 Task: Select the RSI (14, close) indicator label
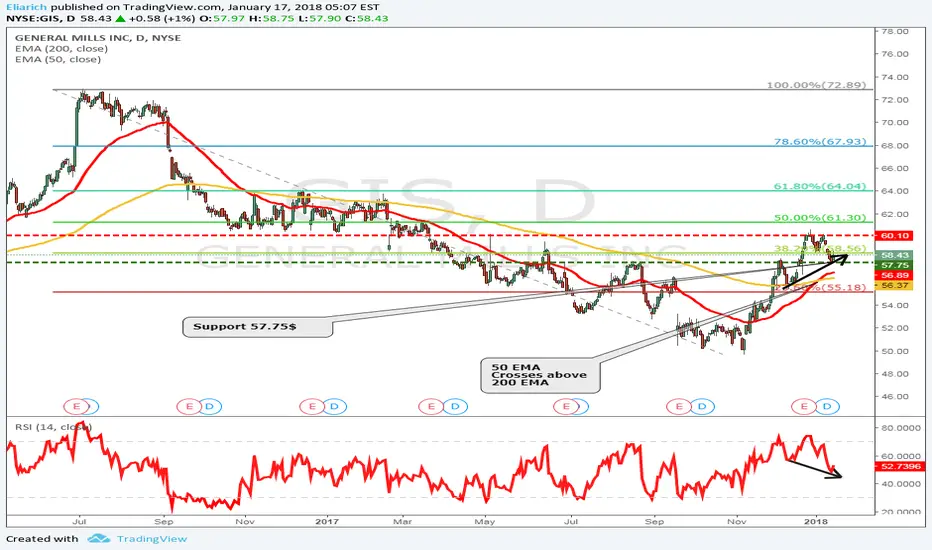53,427
